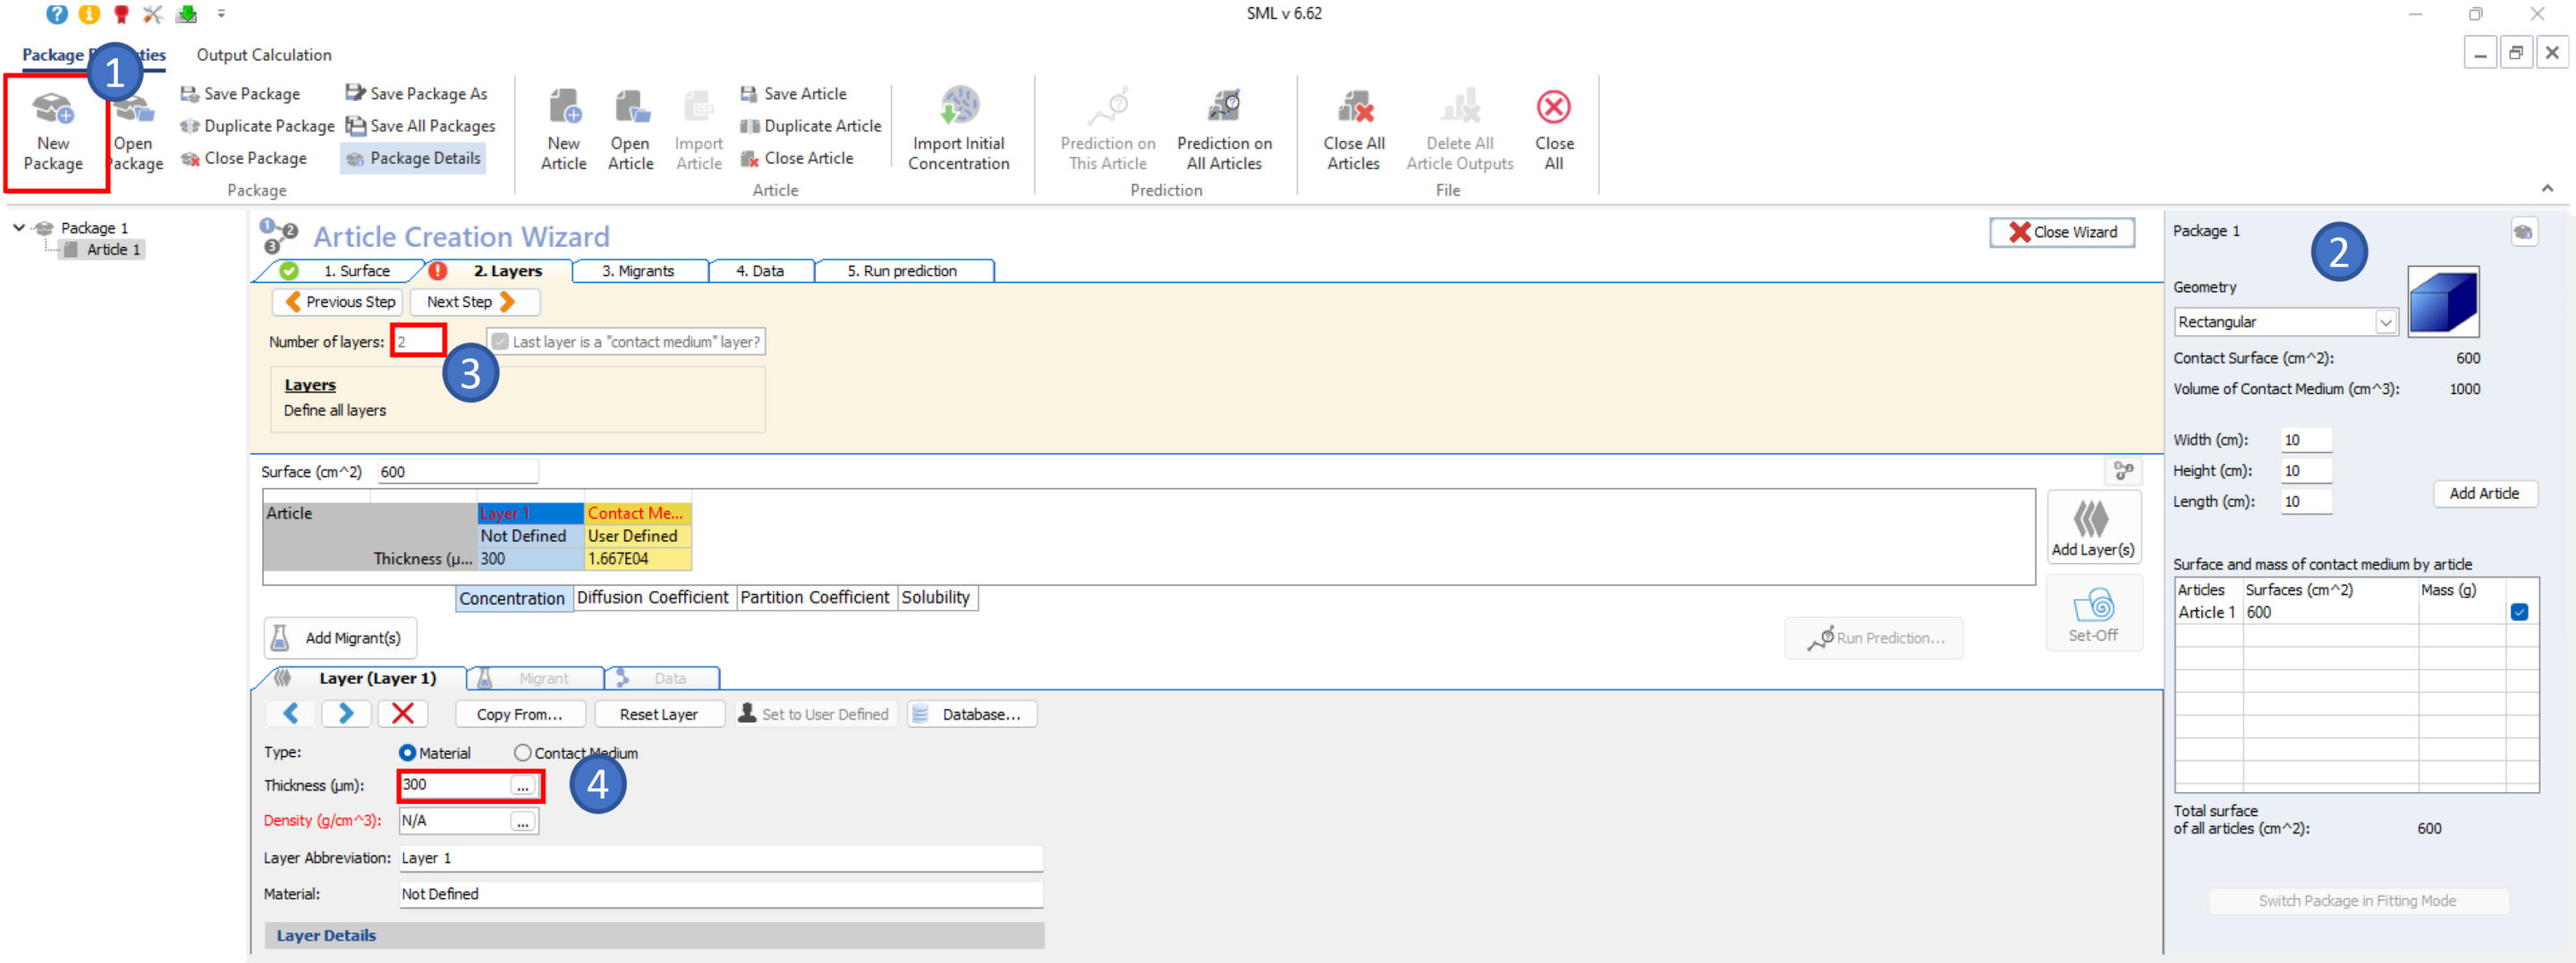The image size is (2576, 963).
Task: Open the Geometry Rectangular dropdown
Action: pos(2385,322)
